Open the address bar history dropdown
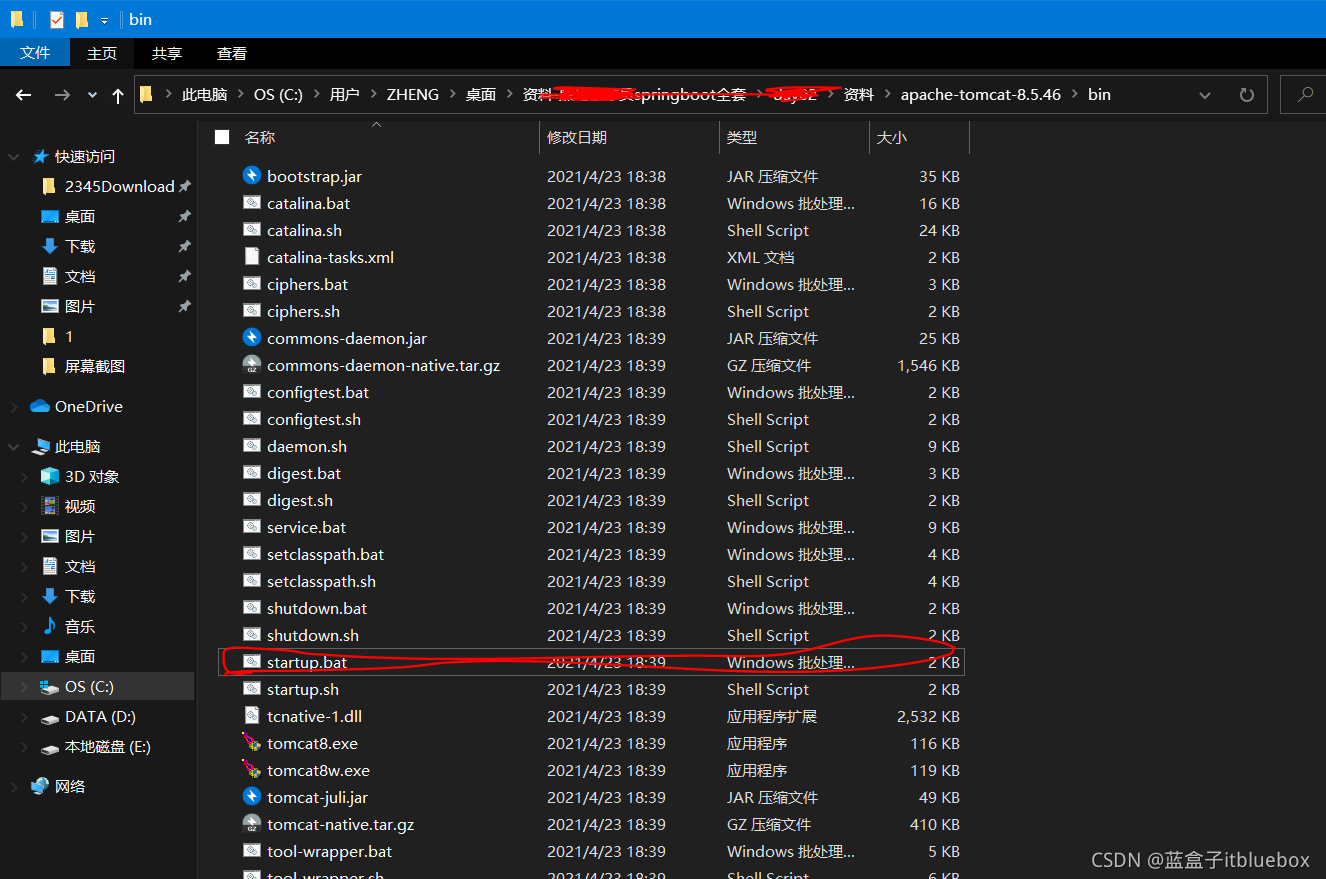The image size is (1326, 879). click(1205, 95)
